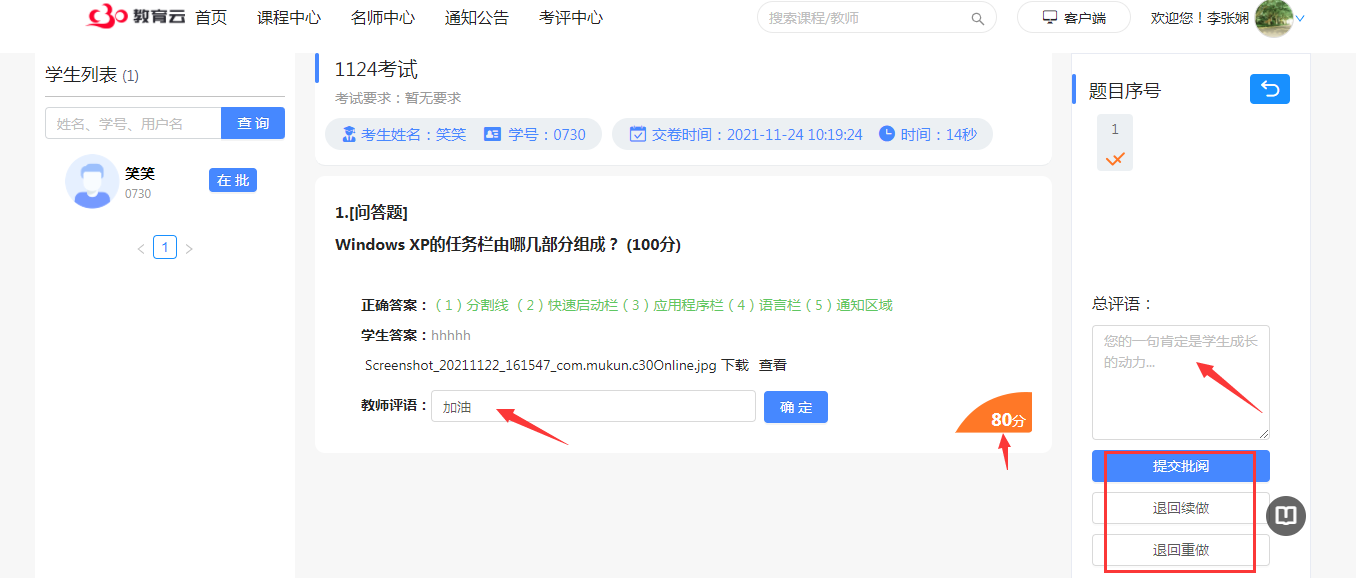The image size is (1356, 578).
Task: Click the 教师评语 input field
Action: pyautogui.click(x=592, y=407)
